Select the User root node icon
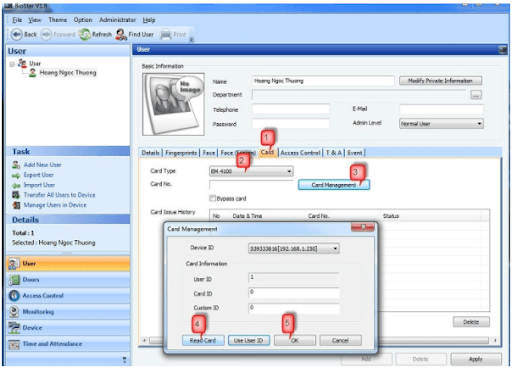This screenshot has height=368, width=512. (22, 63)
